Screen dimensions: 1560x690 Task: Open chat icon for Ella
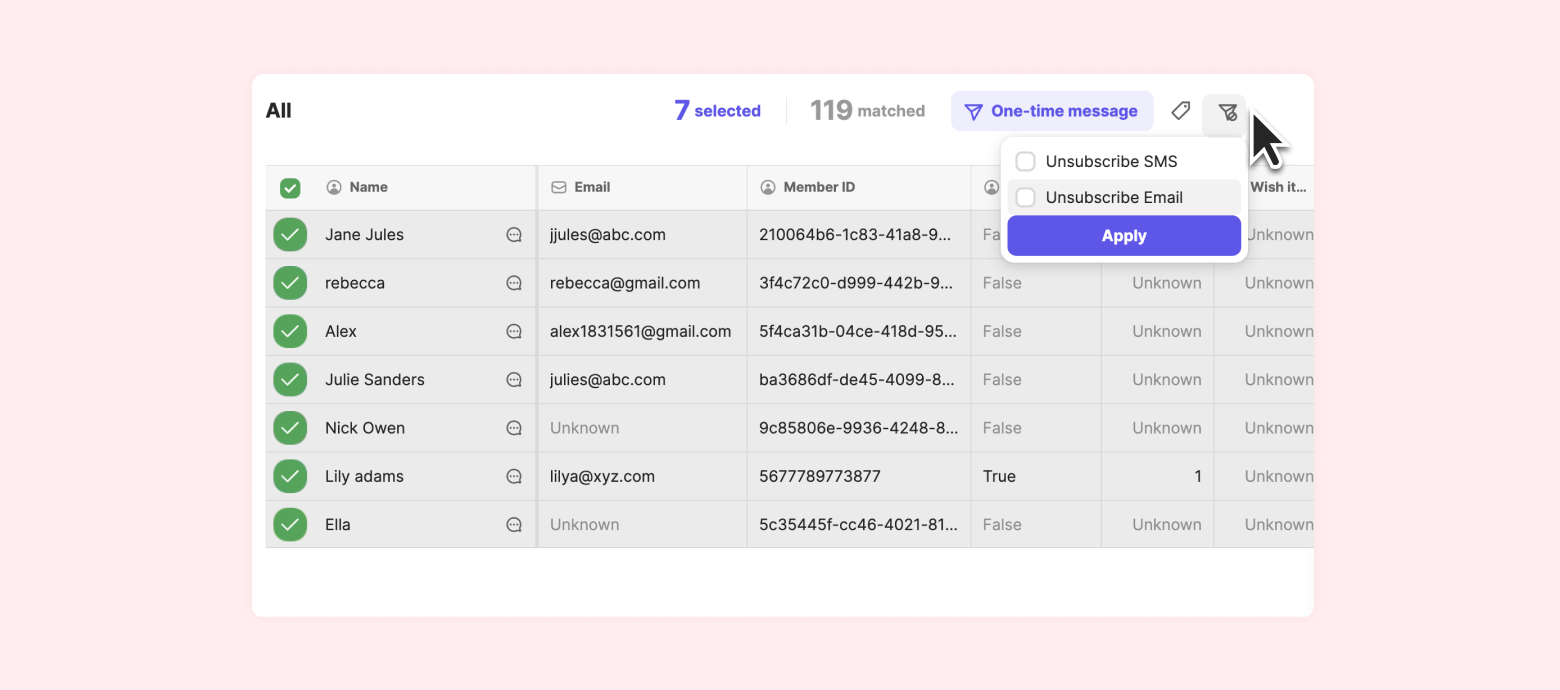click(514, 524)
